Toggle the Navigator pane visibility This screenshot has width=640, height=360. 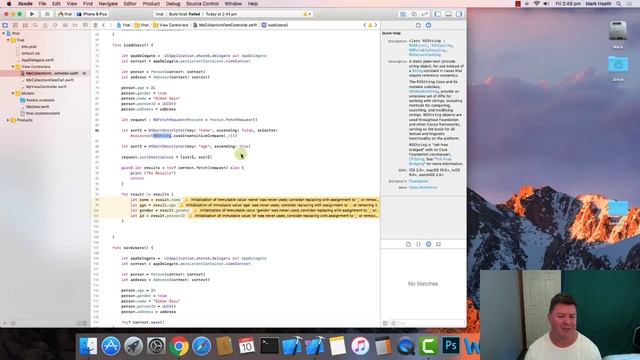(x=438, y=14)
